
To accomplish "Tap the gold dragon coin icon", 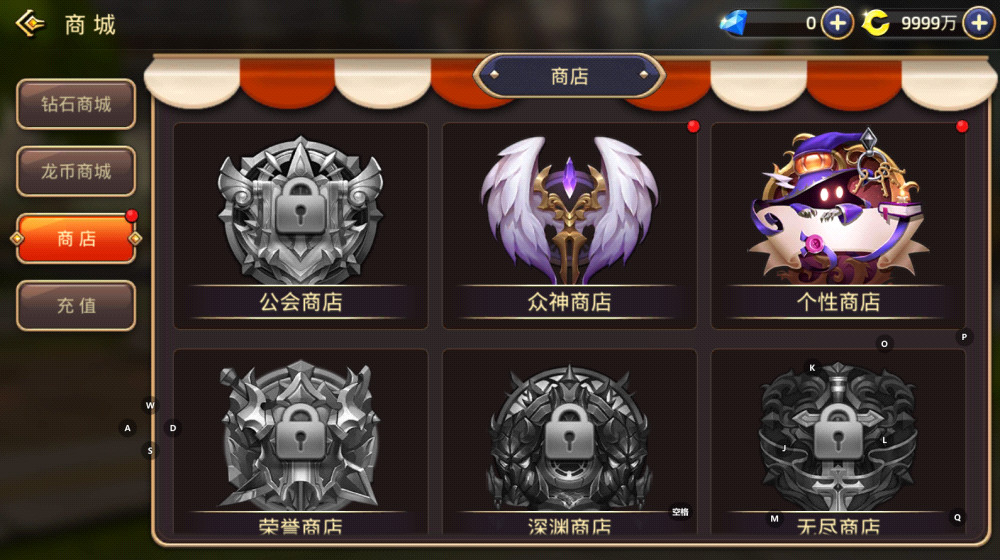I will click(876, 24).
